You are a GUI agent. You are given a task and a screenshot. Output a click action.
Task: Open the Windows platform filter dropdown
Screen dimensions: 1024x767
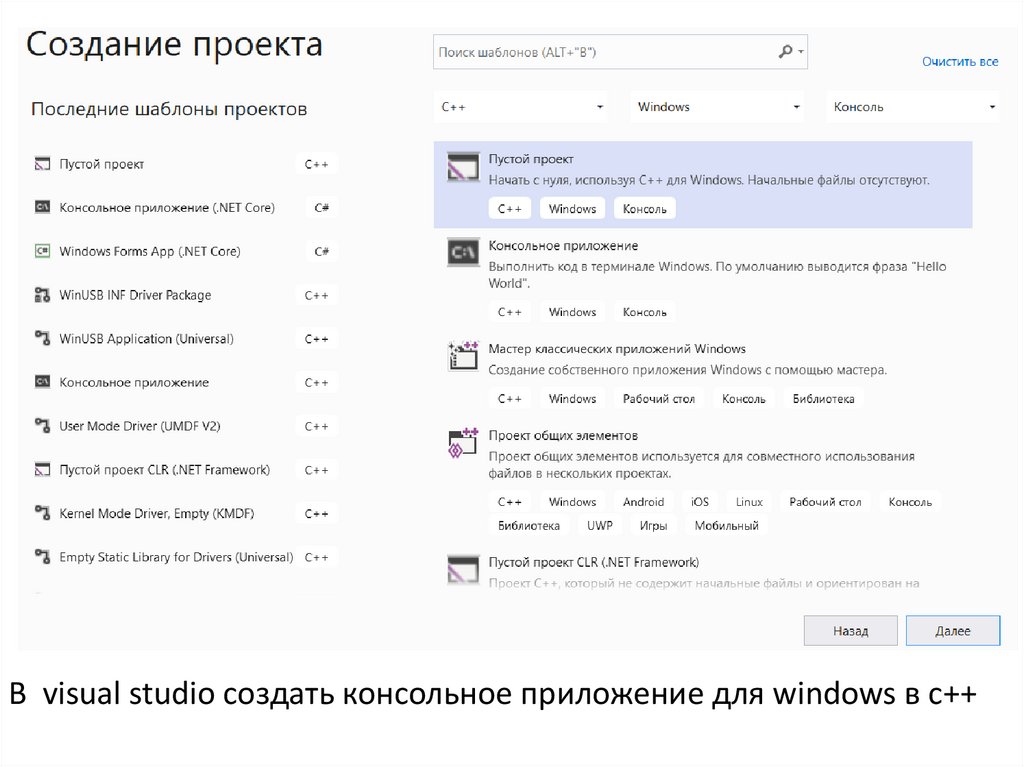(718, 107)
